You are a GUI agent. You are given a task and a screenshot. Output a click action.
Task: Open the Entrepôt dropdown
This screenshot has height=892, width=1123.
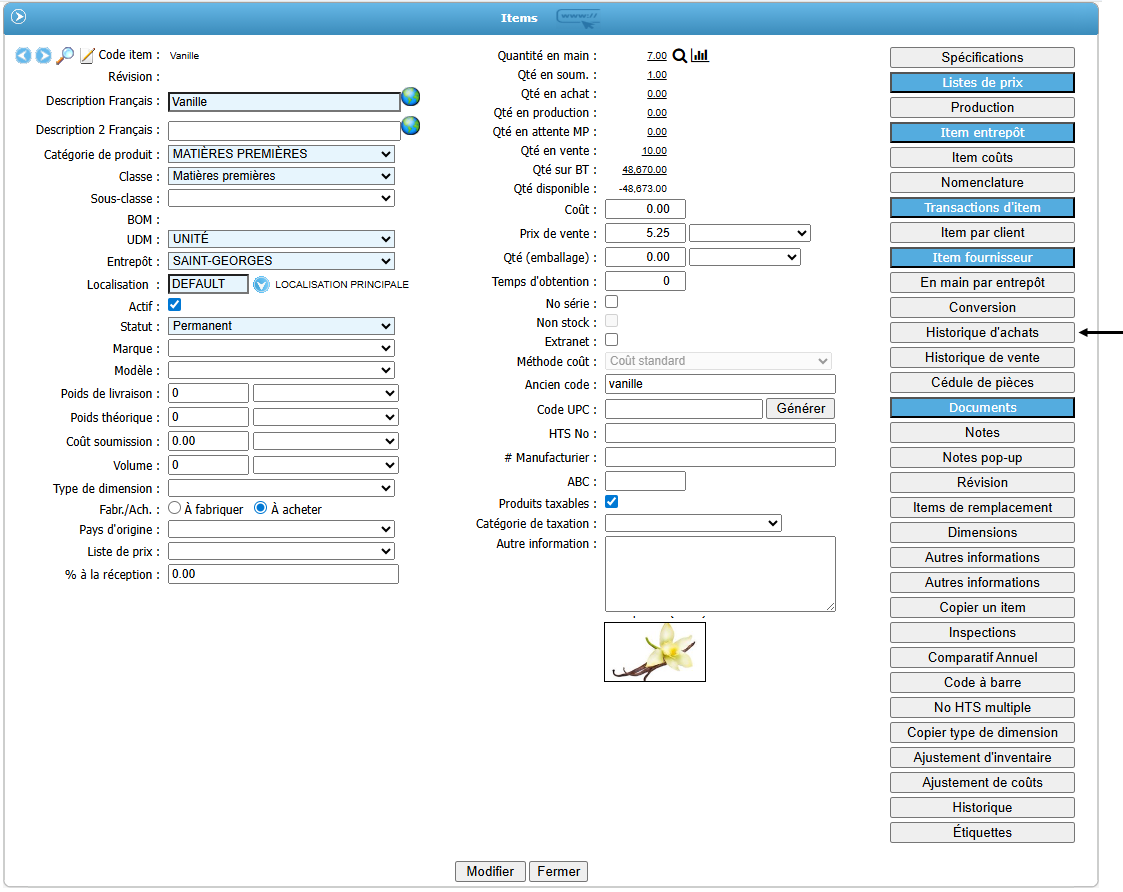(281, 261)
